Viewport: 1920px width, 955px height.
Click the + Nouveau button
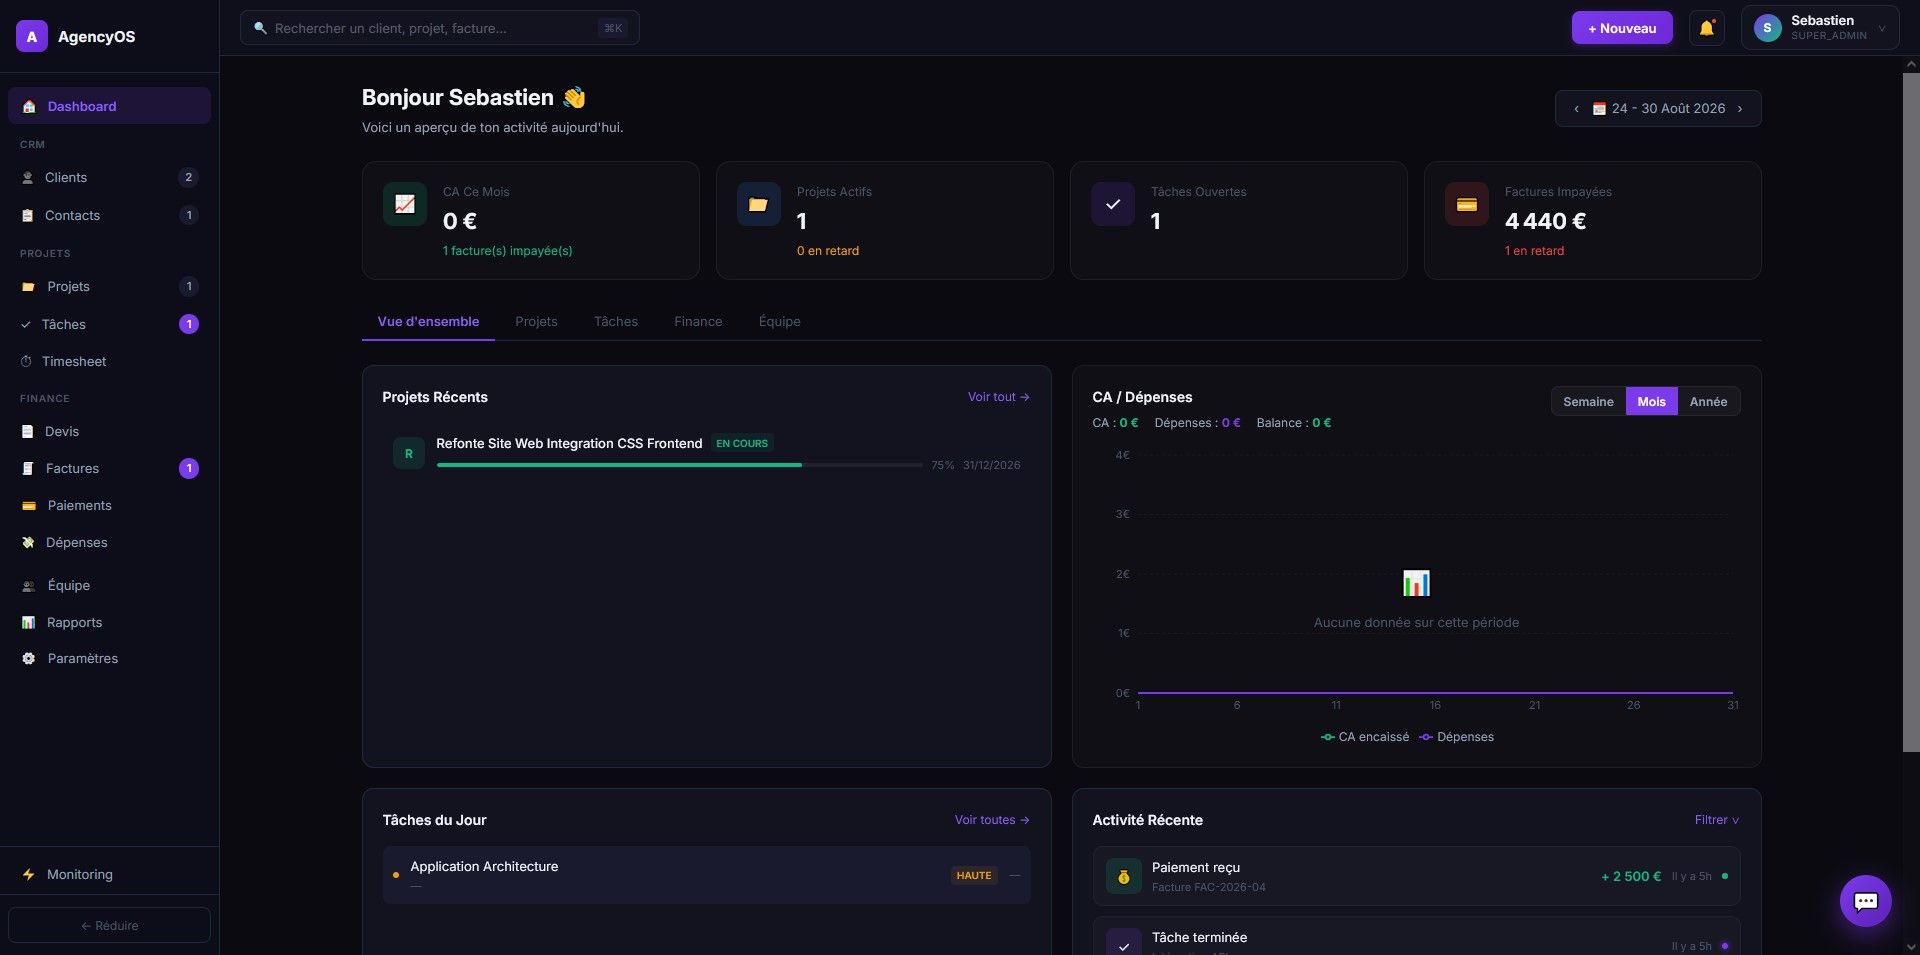tap(1622, 28)
